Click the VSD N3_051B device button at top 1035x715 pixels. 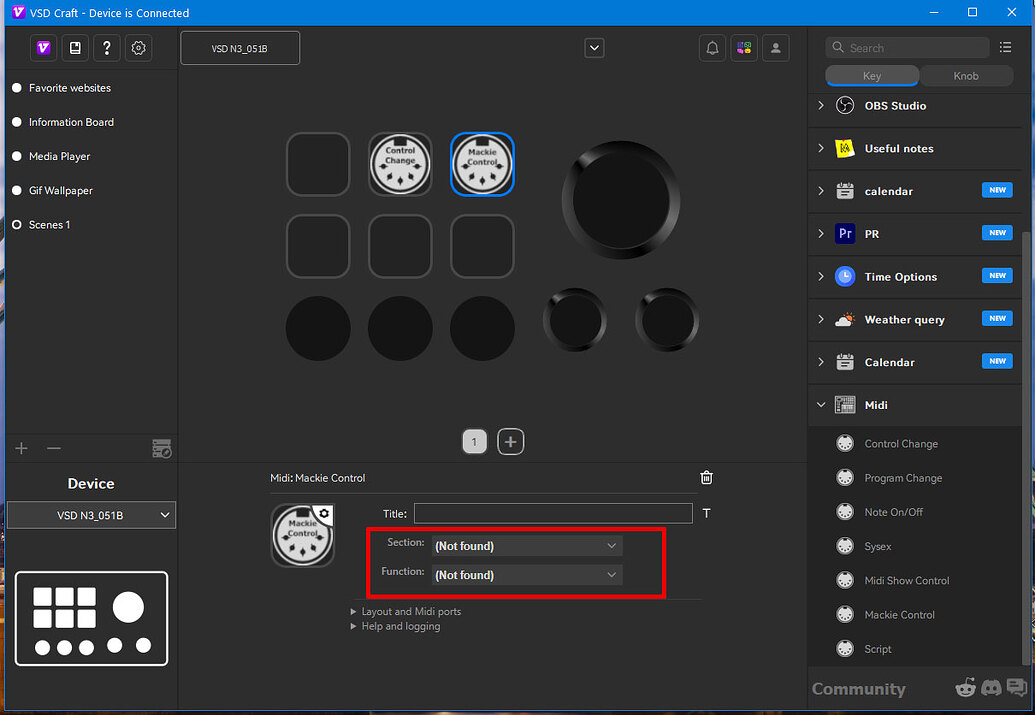coord(240,48)
